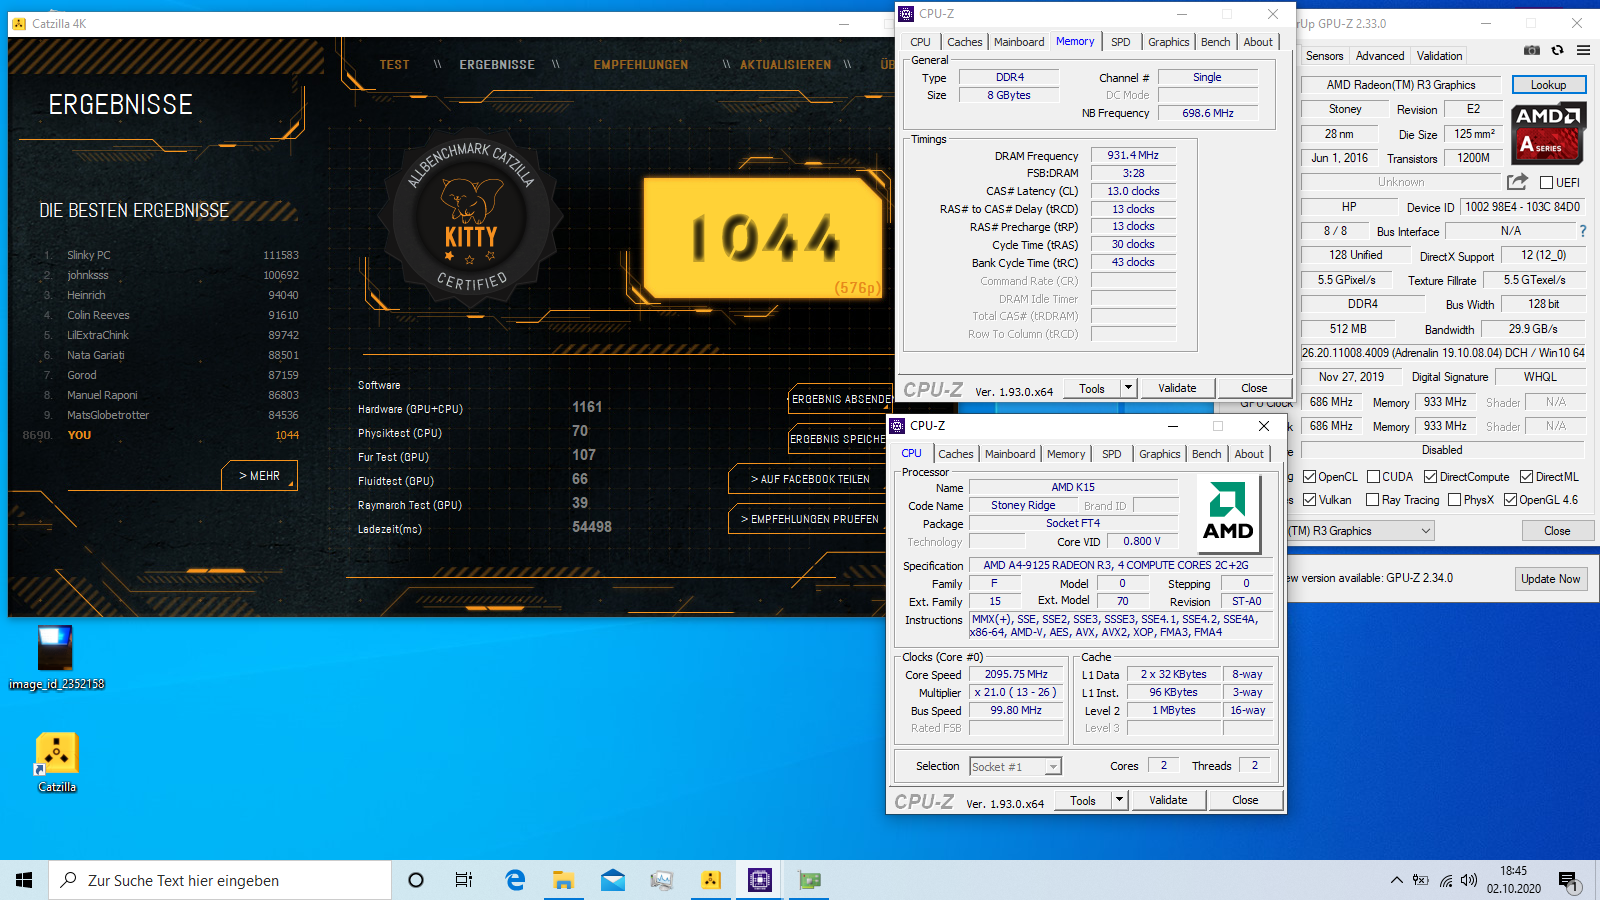Click Update Now in GPU-Z

pyautogui.click(x=1551, y=578)
